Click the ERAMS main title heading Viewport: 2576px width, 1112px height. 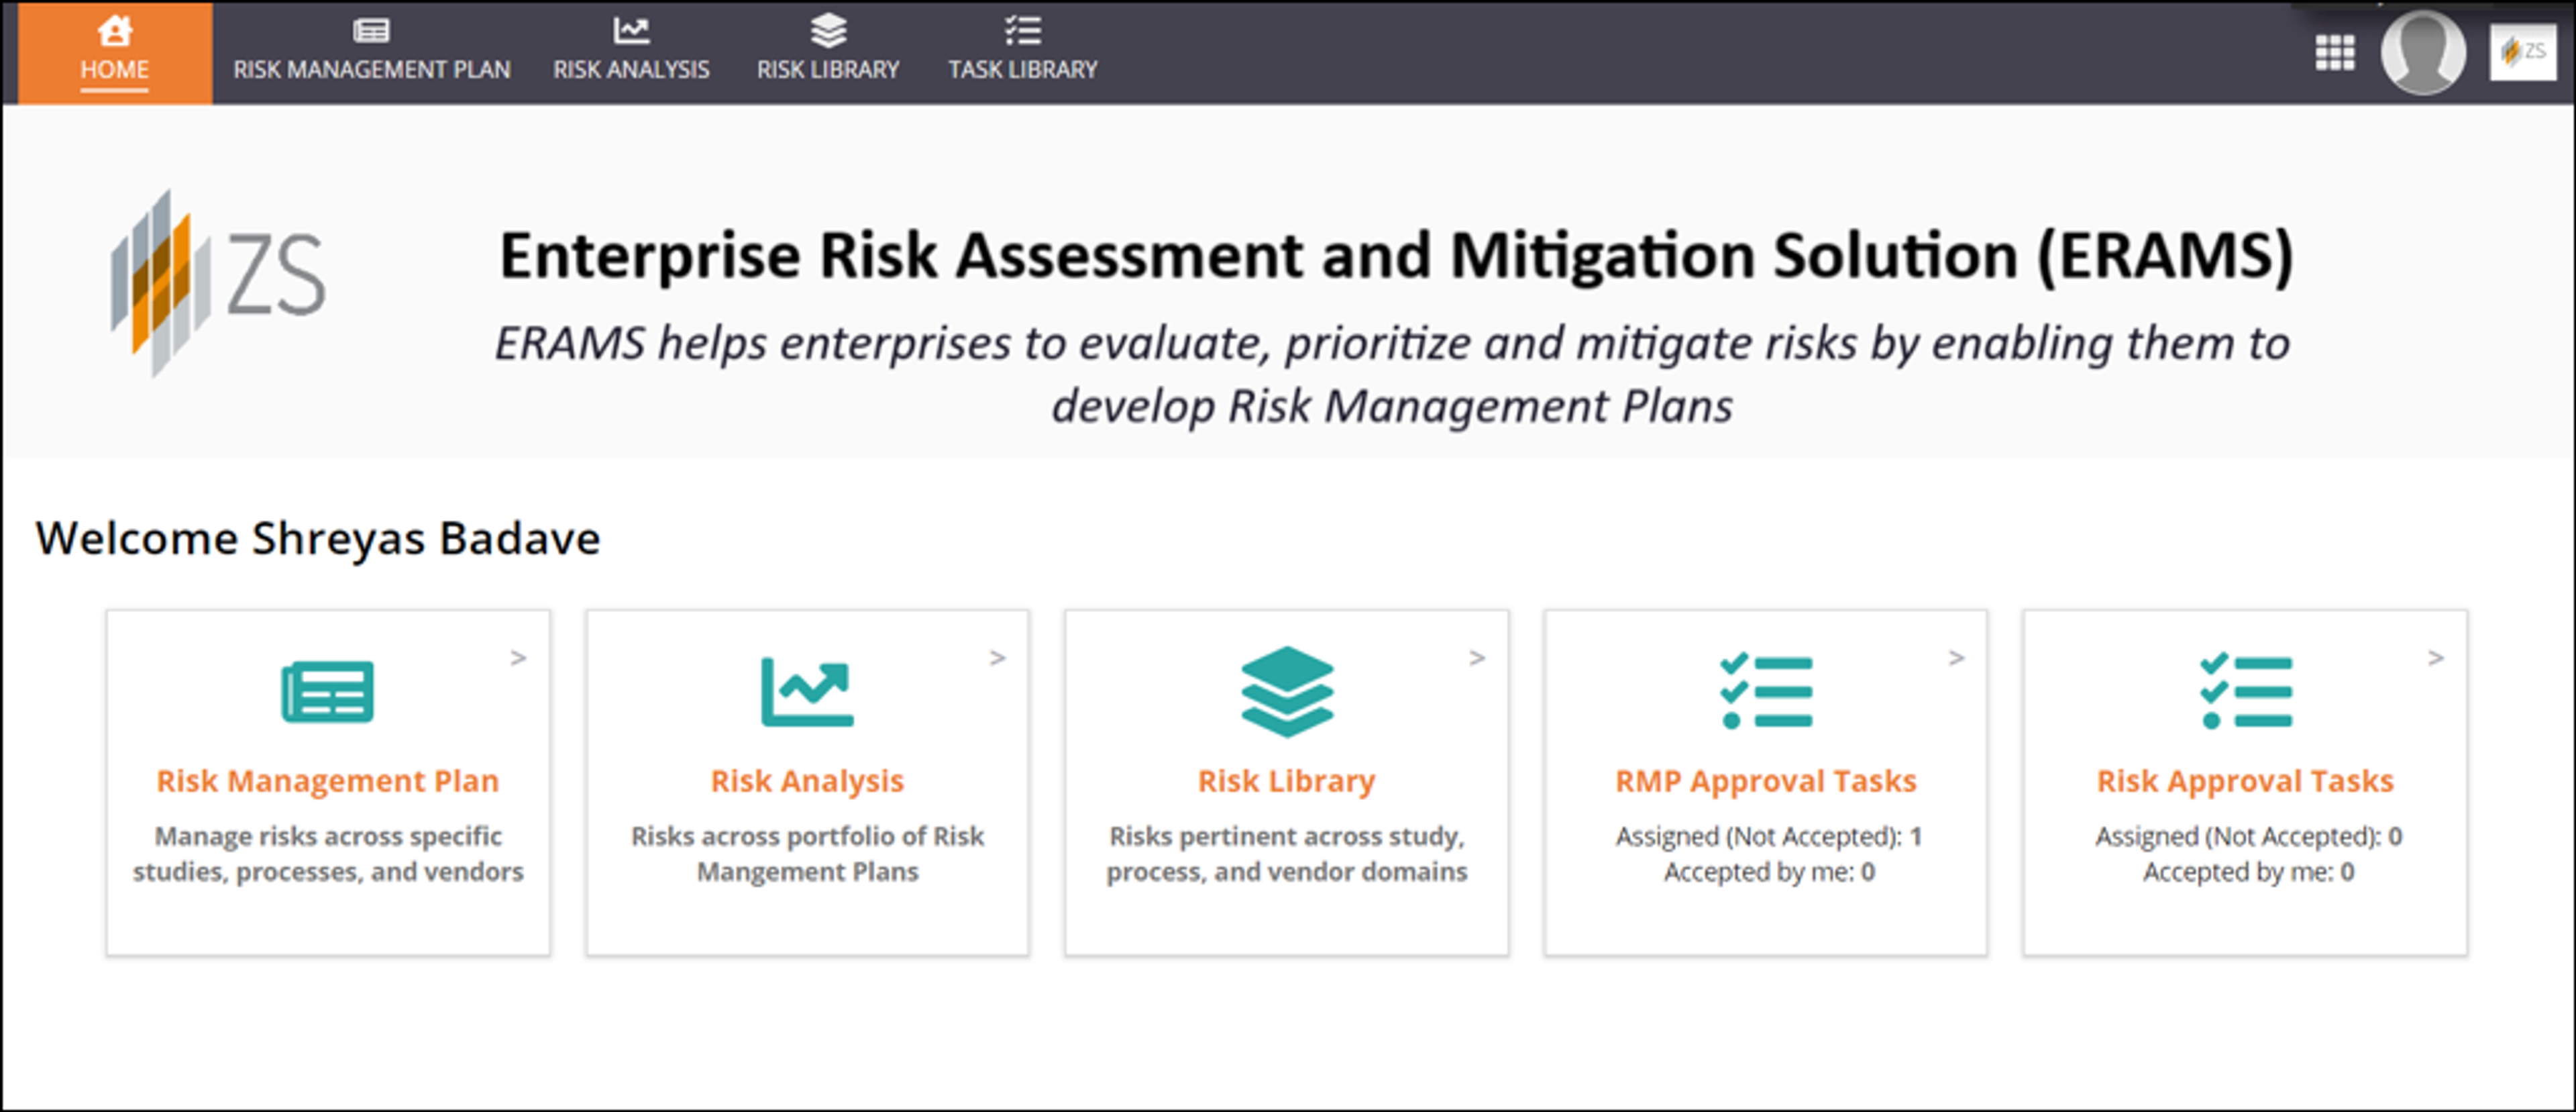[x=1396, y=256]
